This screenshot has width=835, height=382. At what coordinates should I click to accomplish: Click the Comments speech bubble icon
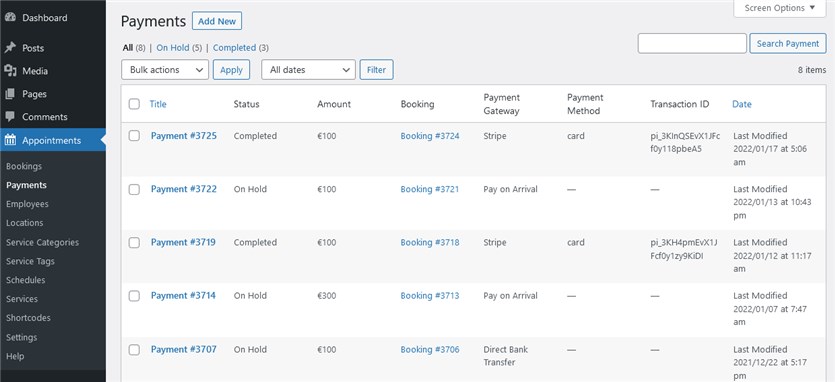coord(10,117)
